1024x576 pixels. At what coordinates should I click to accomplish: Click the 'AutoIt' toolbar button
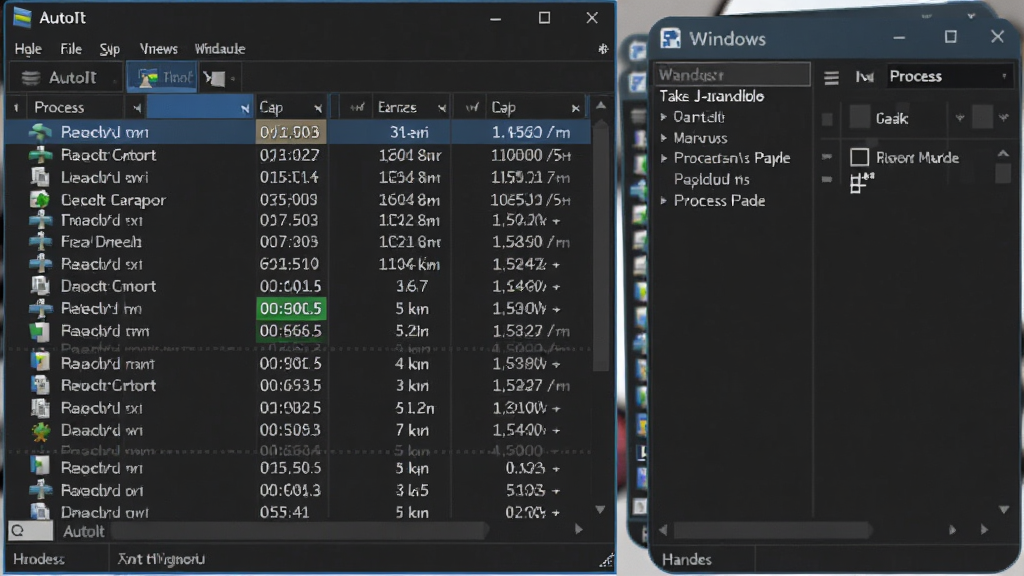64,78
